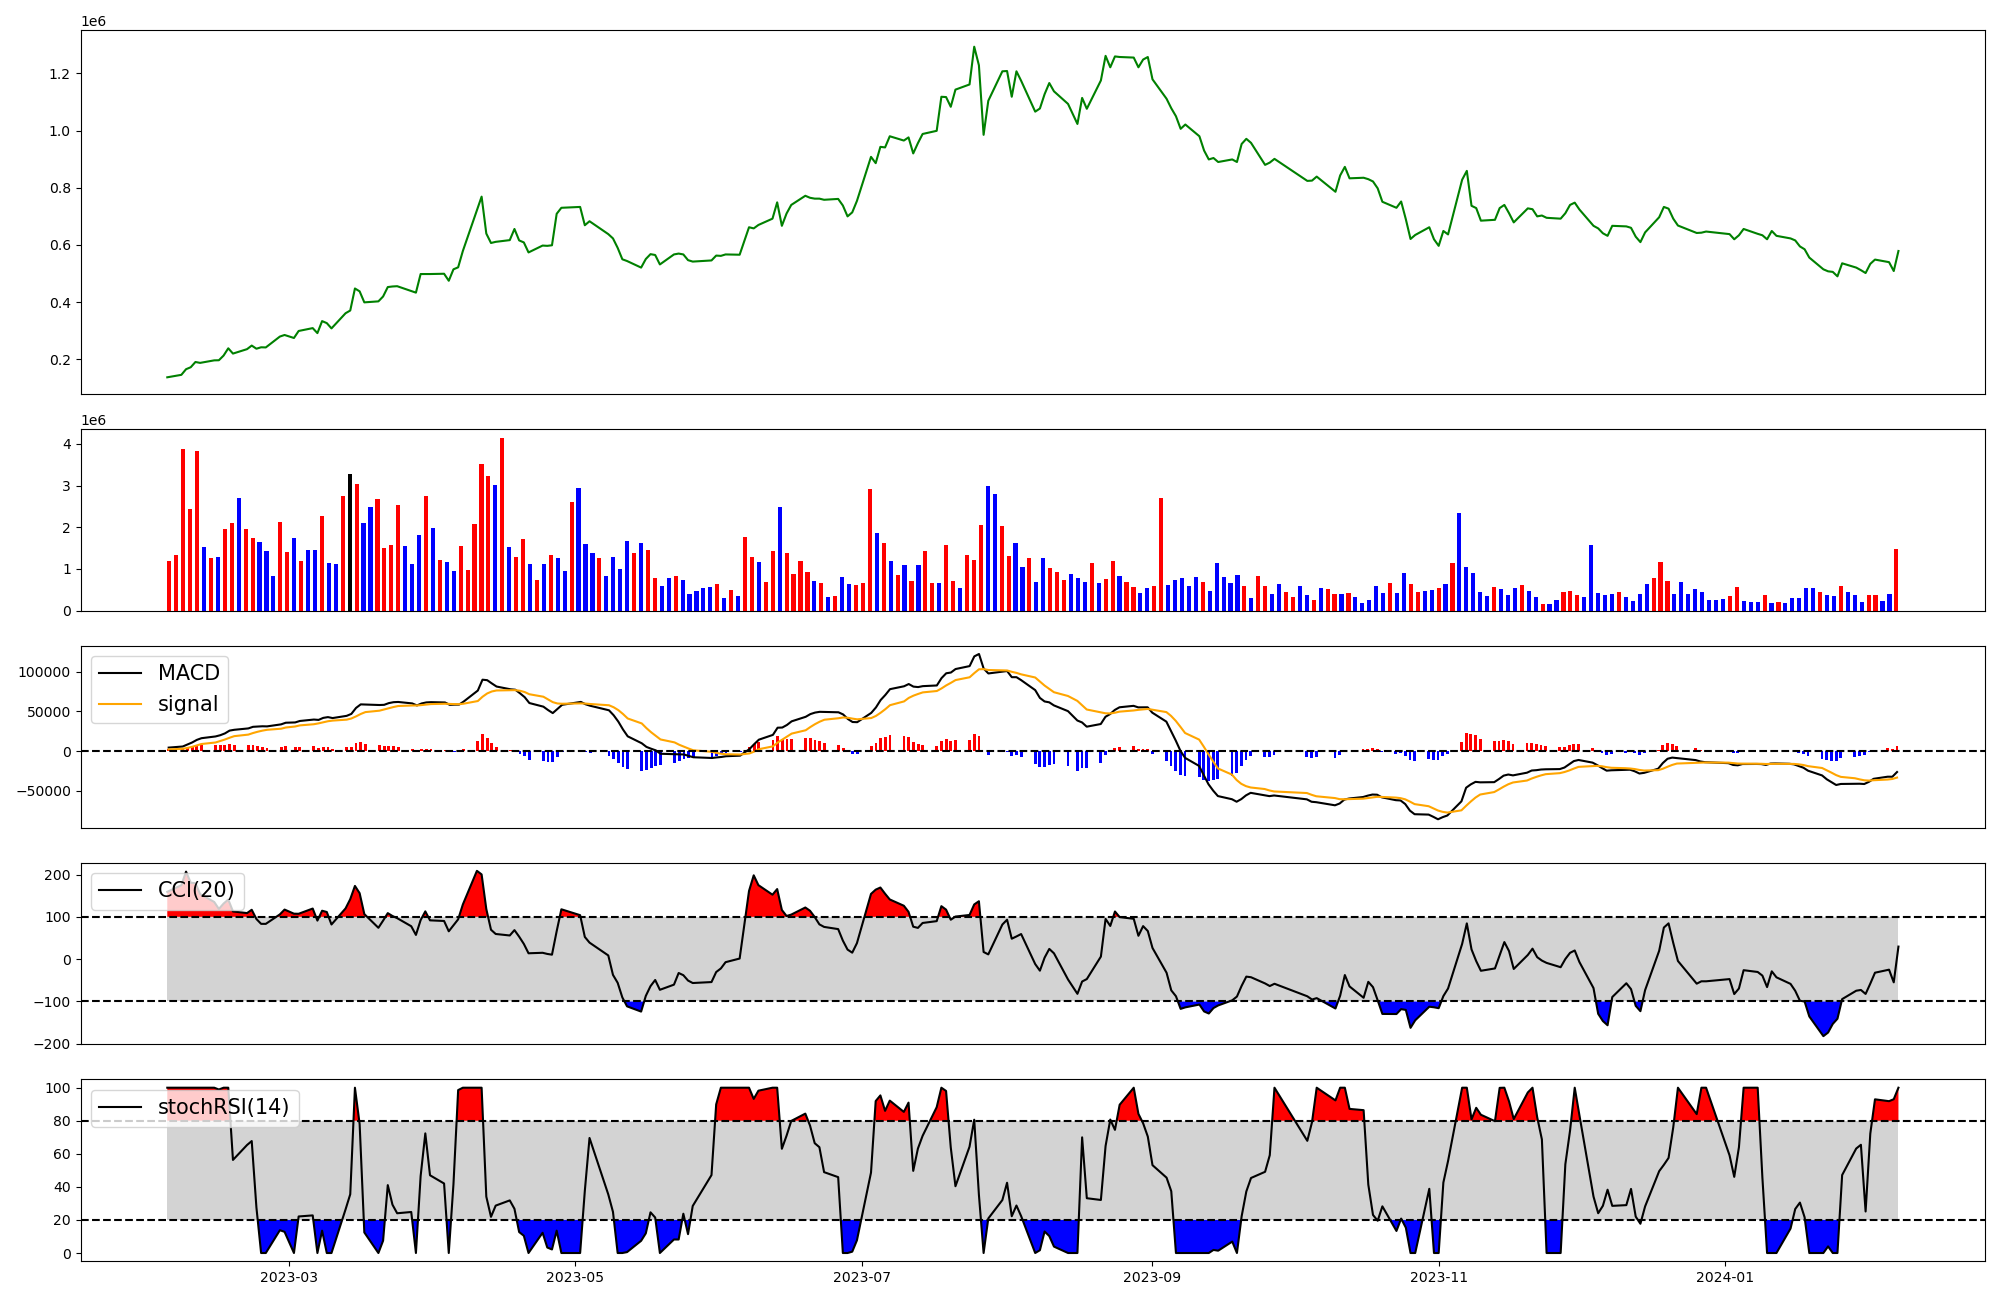Click the stochRSI(14) legend entry
Image resolution: width=2000 pixels, height=1300 pixels.
pyautogui.click(x=223, y=1107)
